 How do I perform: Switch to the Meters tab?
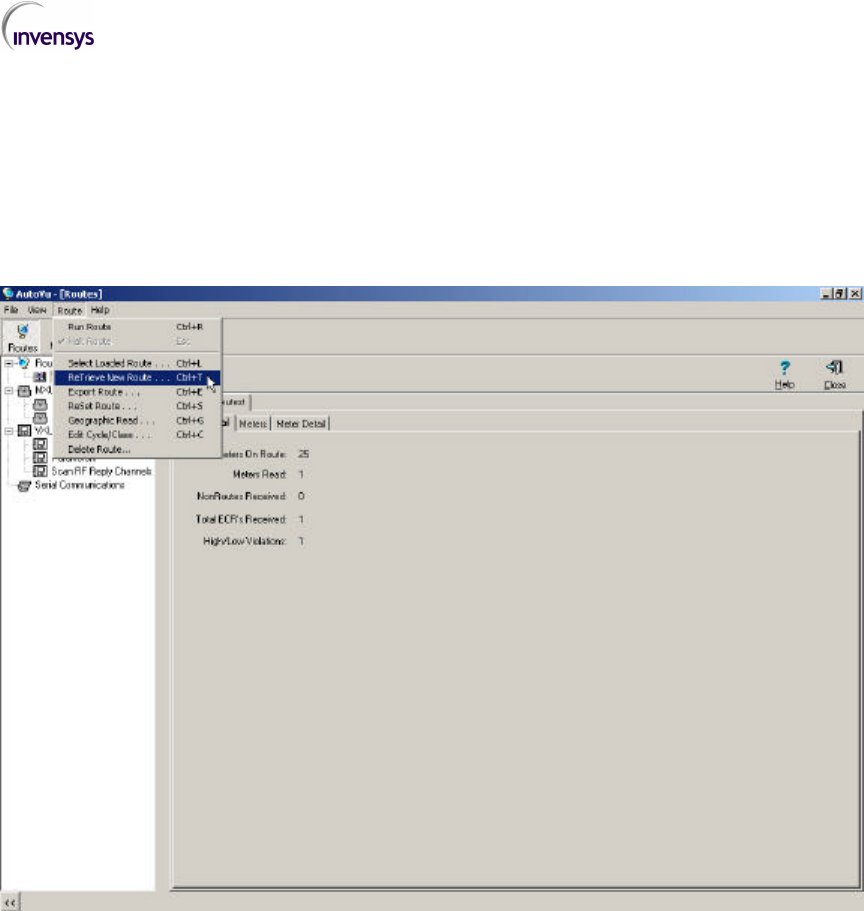253,424
